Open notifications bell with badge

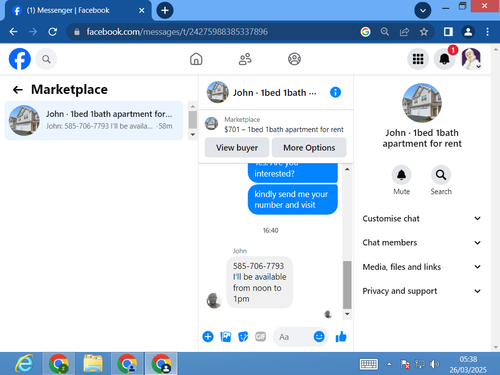point(444,59)
